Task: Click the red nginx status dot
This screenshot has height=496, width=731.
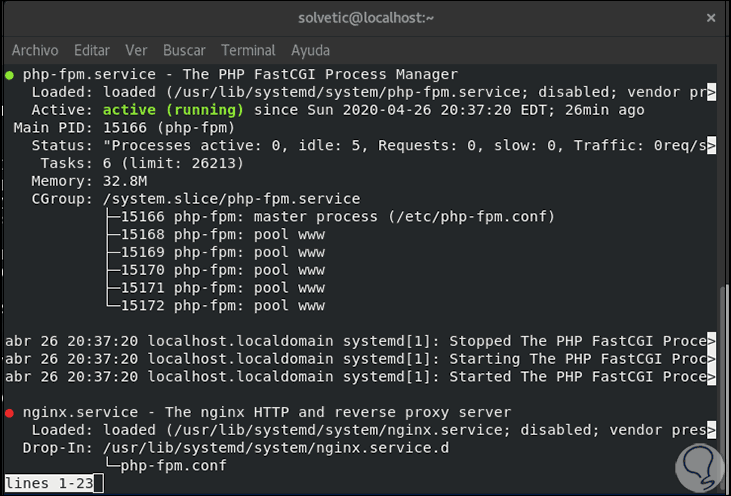Action: click(9, 412)
